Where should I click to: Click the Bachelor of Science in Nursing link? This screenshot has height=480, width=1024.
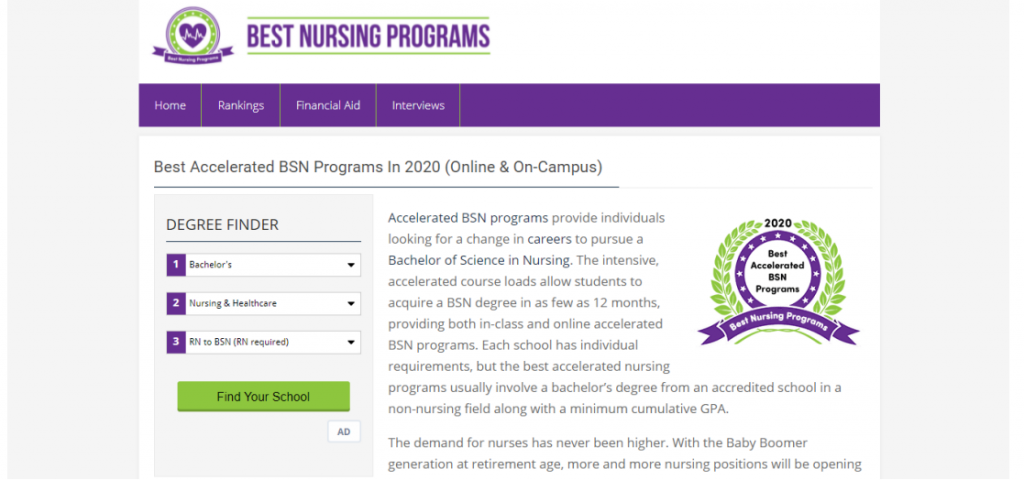[x=479, y=260]
